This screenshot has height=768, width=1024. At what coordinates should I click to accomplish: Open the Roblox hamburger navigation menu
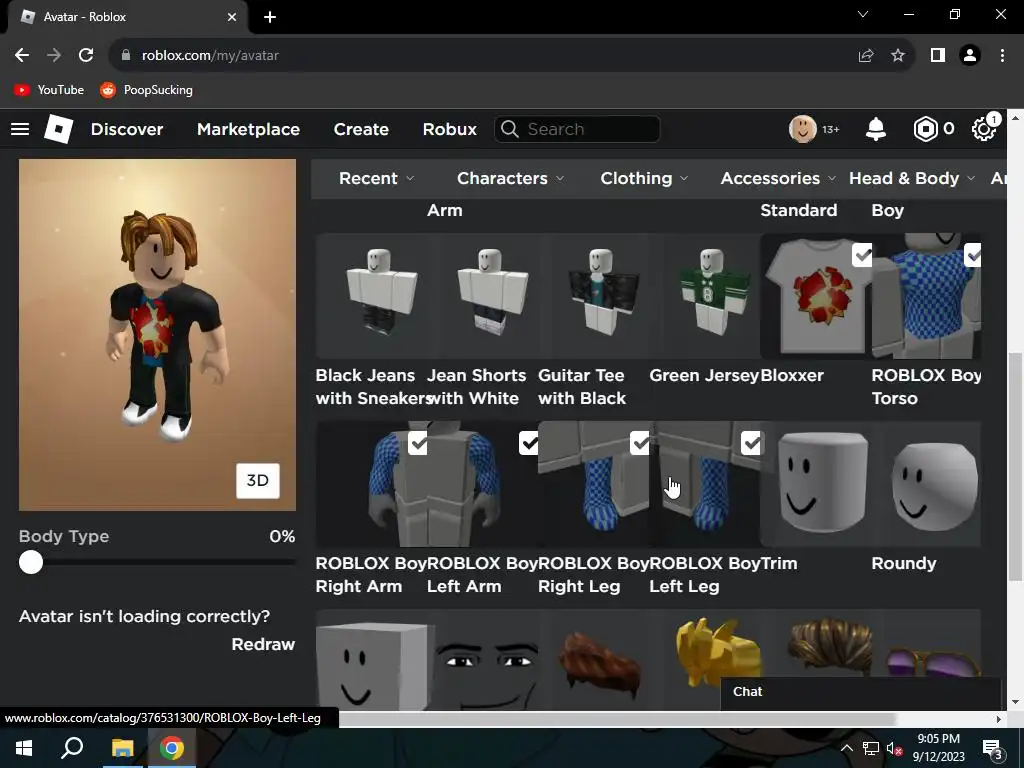tap(20, 129)
